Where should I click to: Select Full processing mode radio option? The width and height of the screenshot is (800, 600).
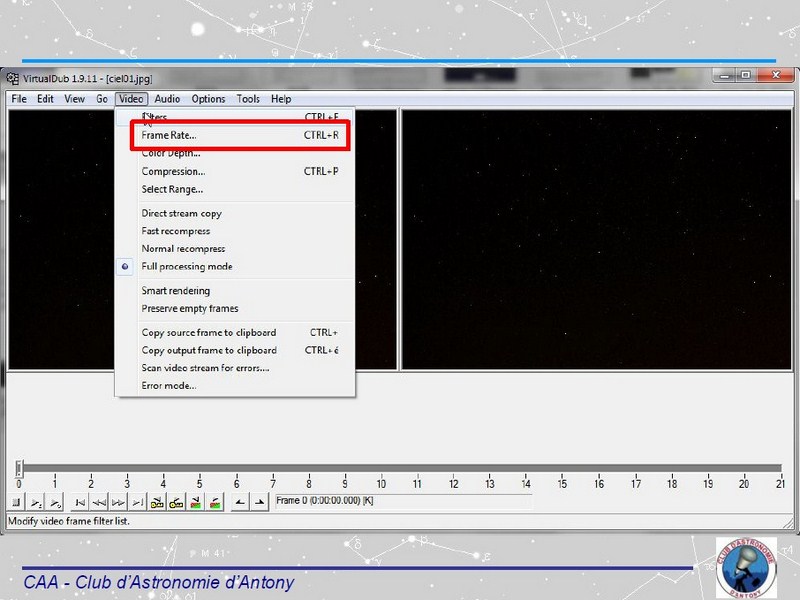tap(186, 267)
